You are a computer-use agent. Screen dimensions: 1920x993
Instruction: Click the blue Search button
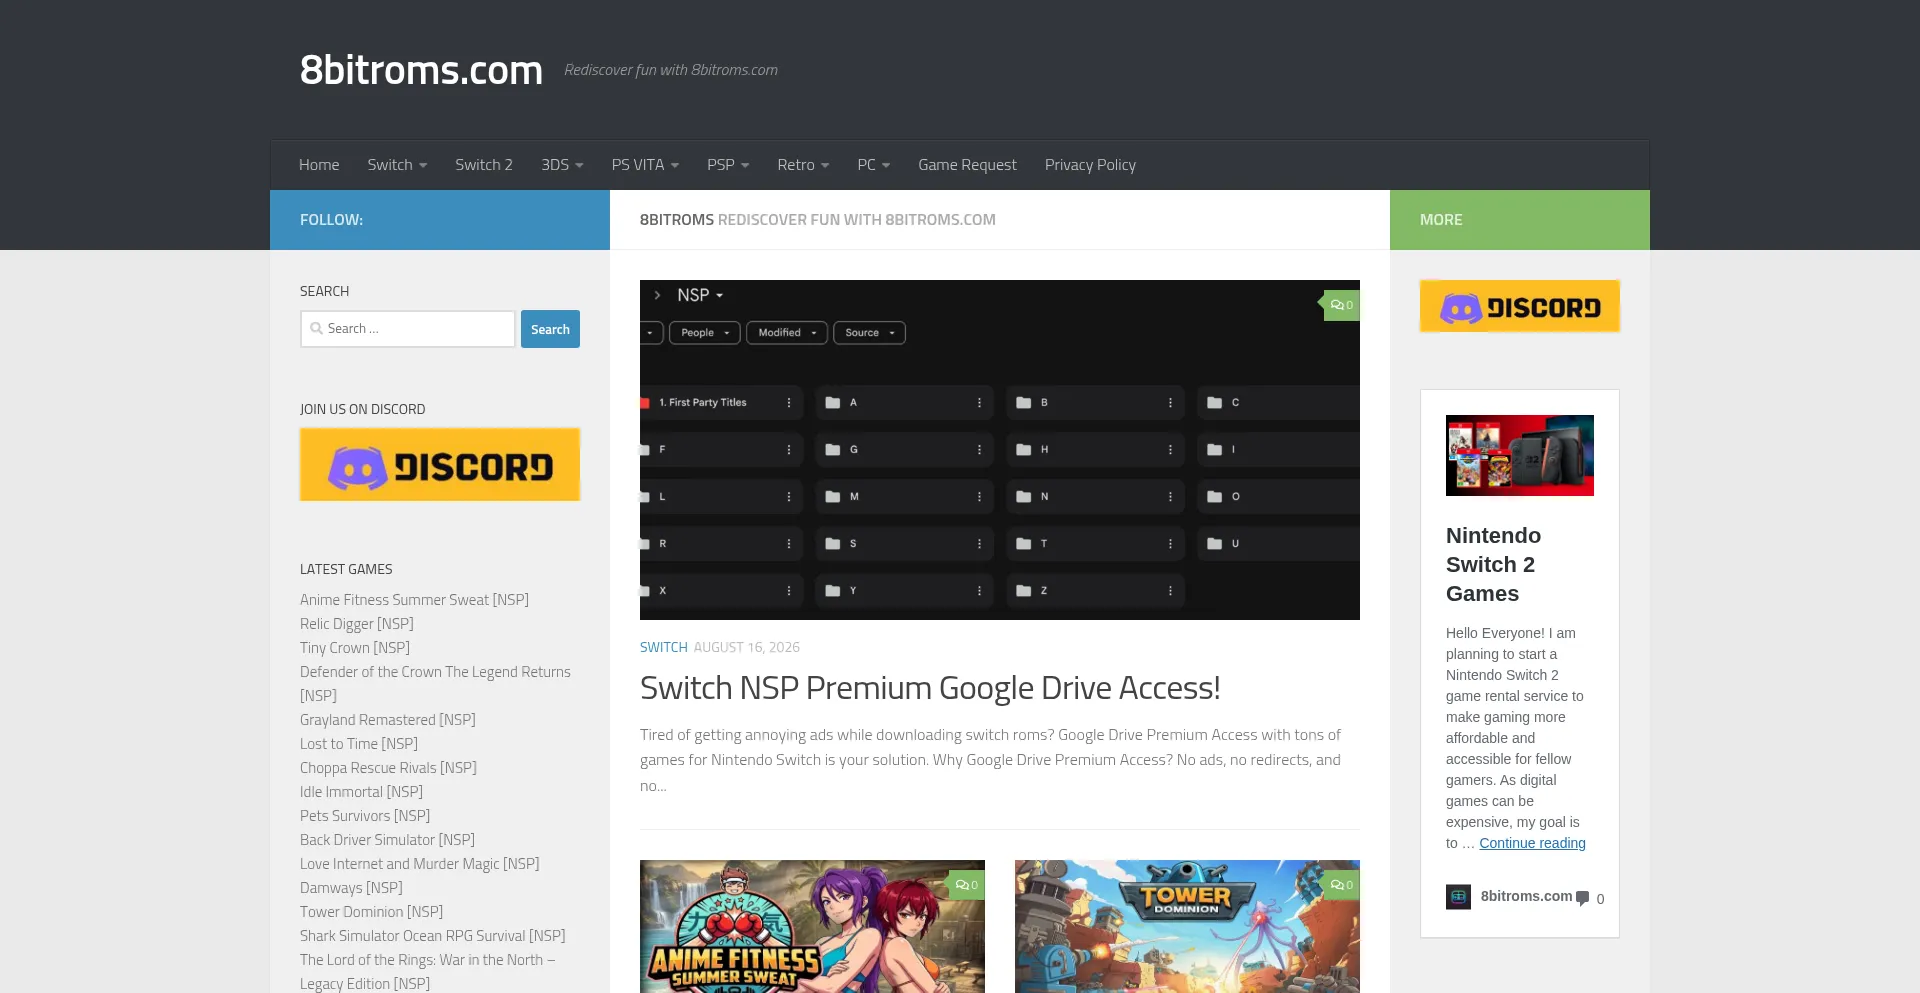click(550, 329)
